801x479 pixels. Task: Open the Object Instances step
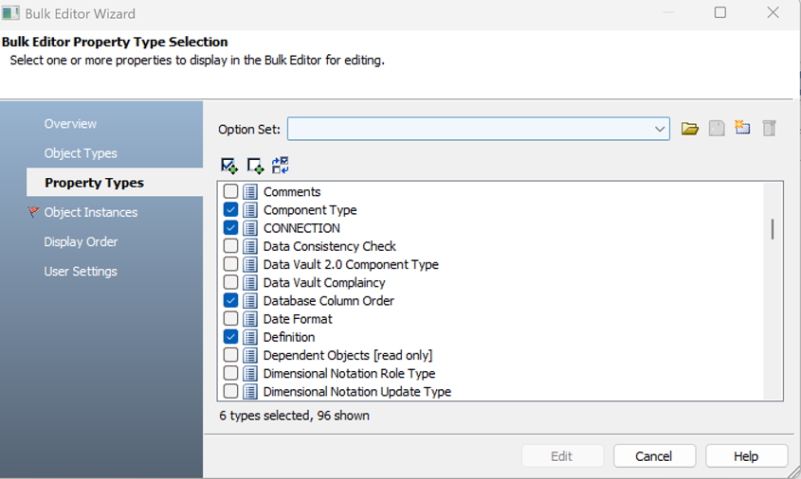[90, 212]
